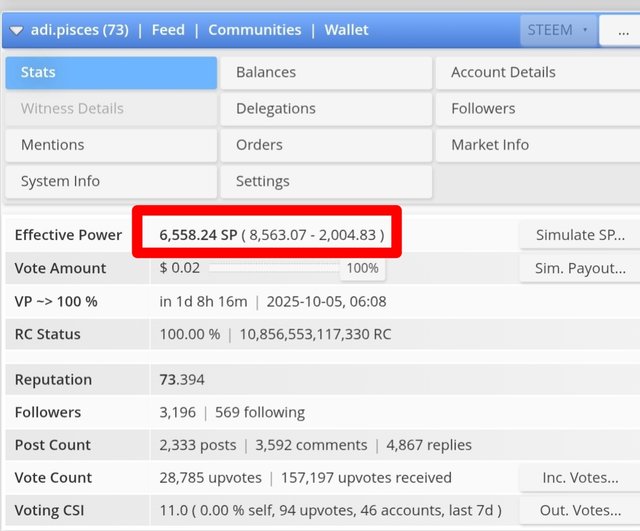This screenshot has width=640, height=531.
Task: Click the 100.00 % RC status value
Action: click(x=190, y=334)
